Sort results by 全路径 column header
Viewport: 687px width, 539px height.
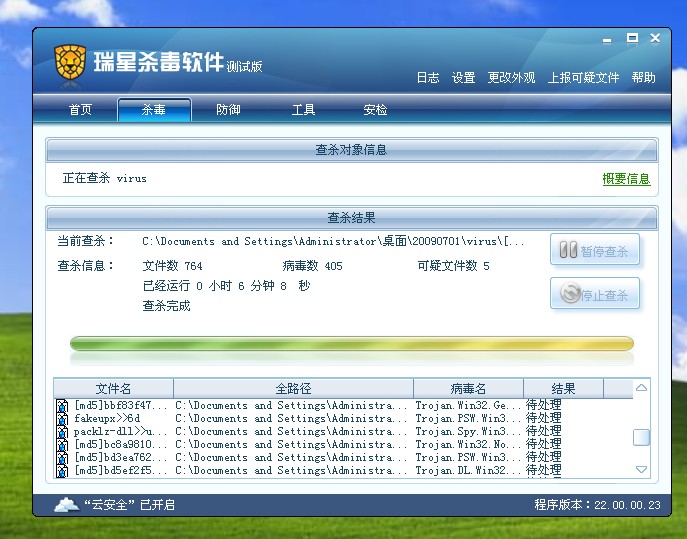click(x=294, y=389)
